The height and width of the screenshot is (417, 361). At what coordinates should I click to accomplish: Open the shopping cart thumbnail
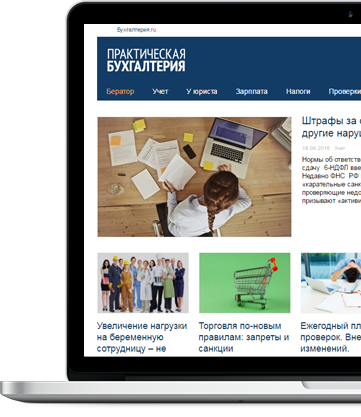245,283
